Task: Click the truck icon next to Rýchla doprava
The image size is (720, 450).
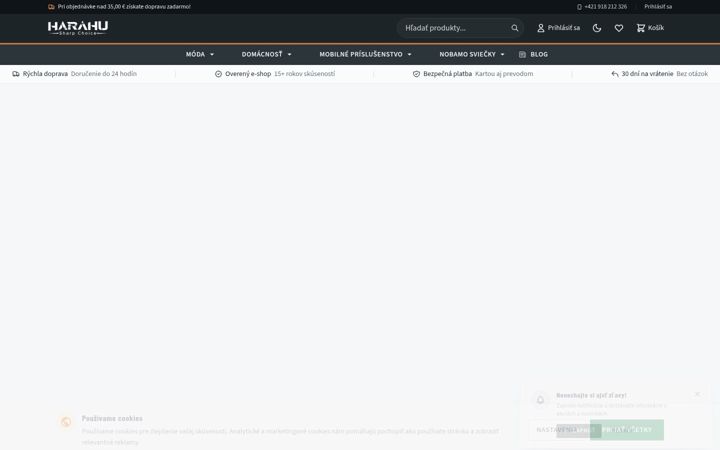Action: (16, 74)
